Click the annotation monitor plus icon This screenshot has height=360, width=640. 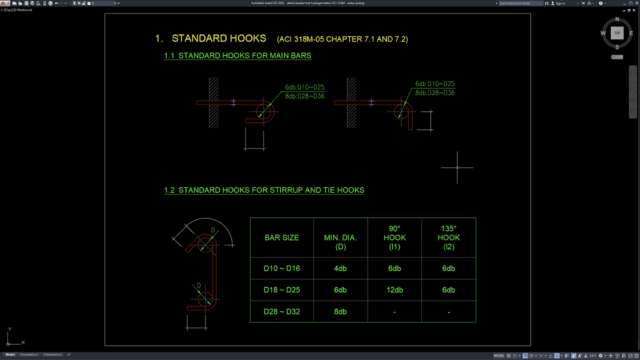pos(611,356)
